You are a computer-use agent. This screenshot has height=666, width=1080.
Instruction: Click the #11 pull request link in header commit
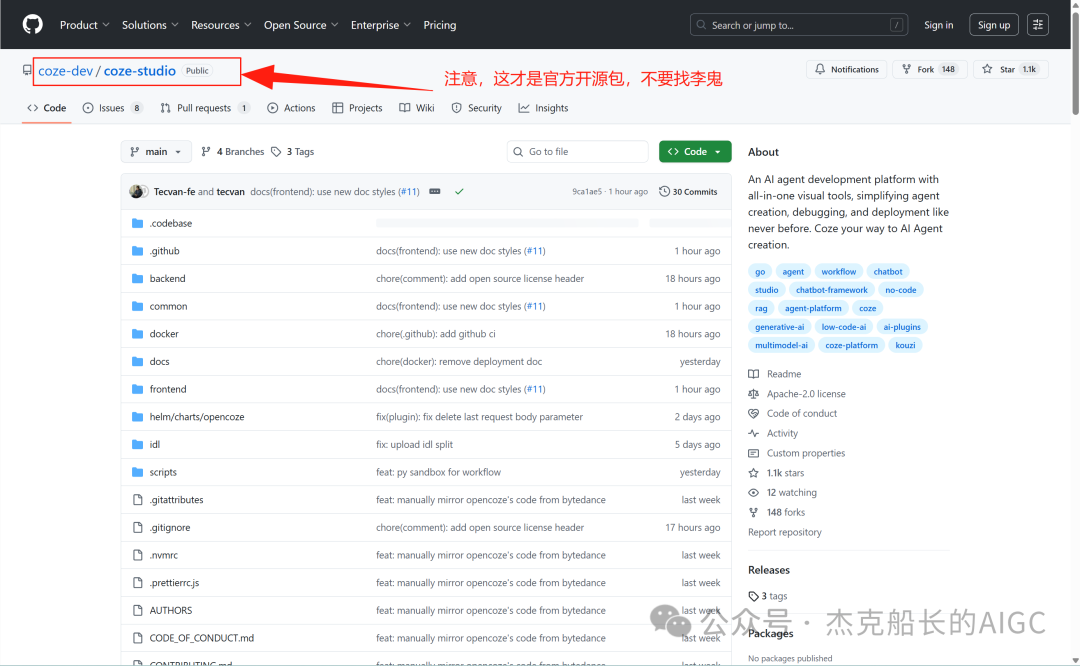point(408,191)
